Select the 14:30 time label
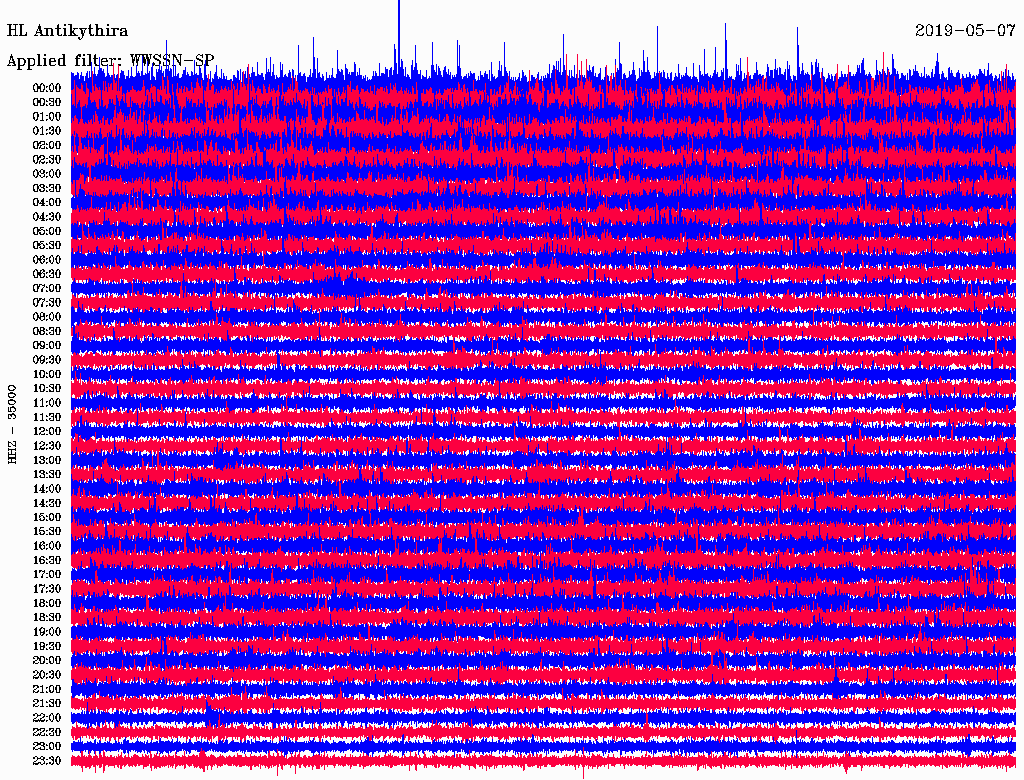The width and height of the screenshot is (1024, 780). point(46,503)
